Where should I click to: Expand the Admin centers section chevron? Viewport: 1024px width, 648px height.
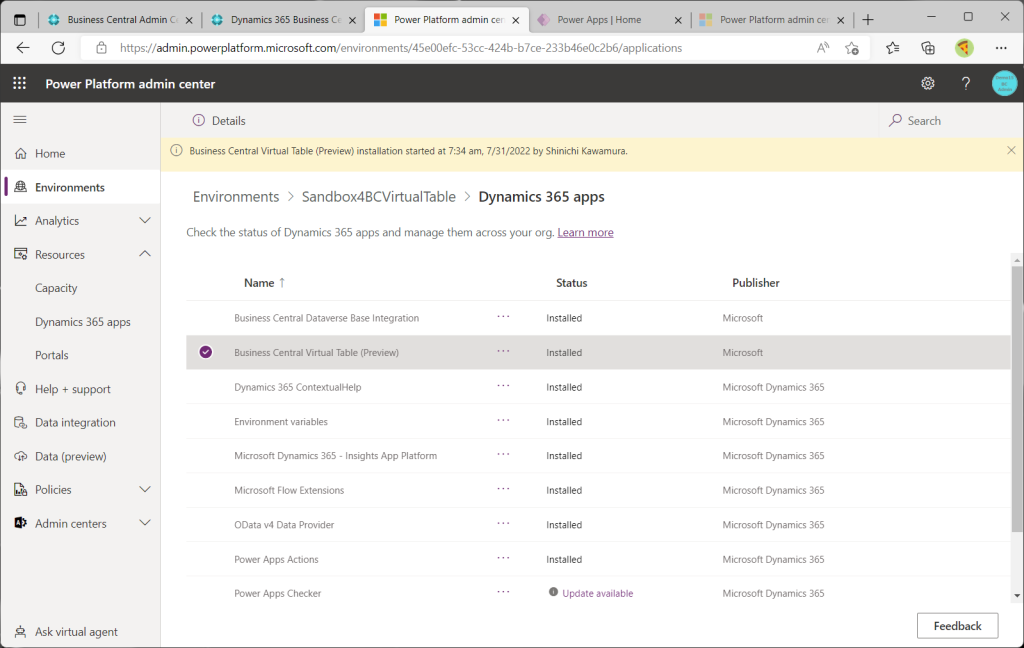pyautogui.click(x=145, y=523)
